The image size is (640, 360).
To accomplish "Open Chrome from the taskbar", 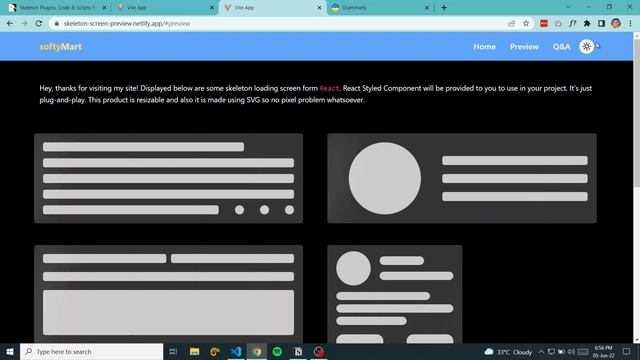I will [257, 351].
